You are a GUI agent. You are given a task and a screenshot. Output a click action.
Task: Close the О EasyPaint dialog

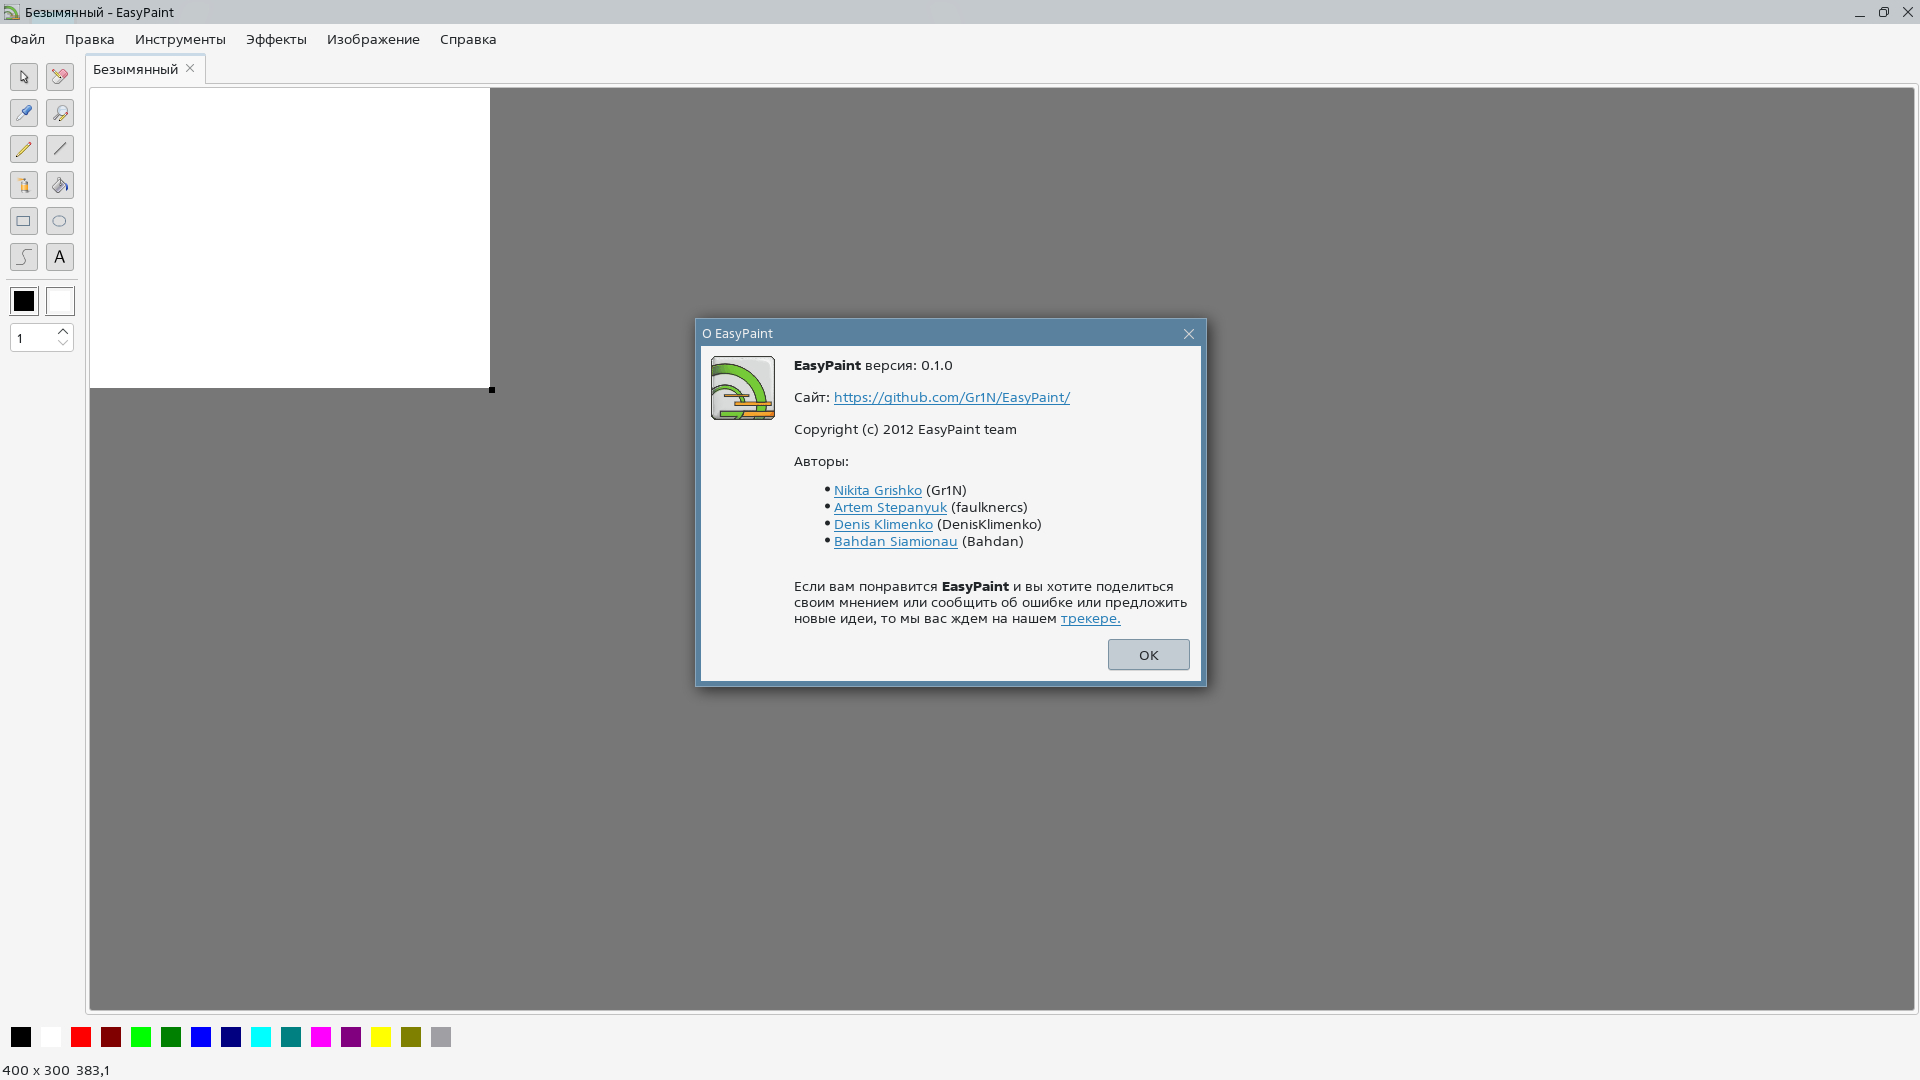point(1189,334)
